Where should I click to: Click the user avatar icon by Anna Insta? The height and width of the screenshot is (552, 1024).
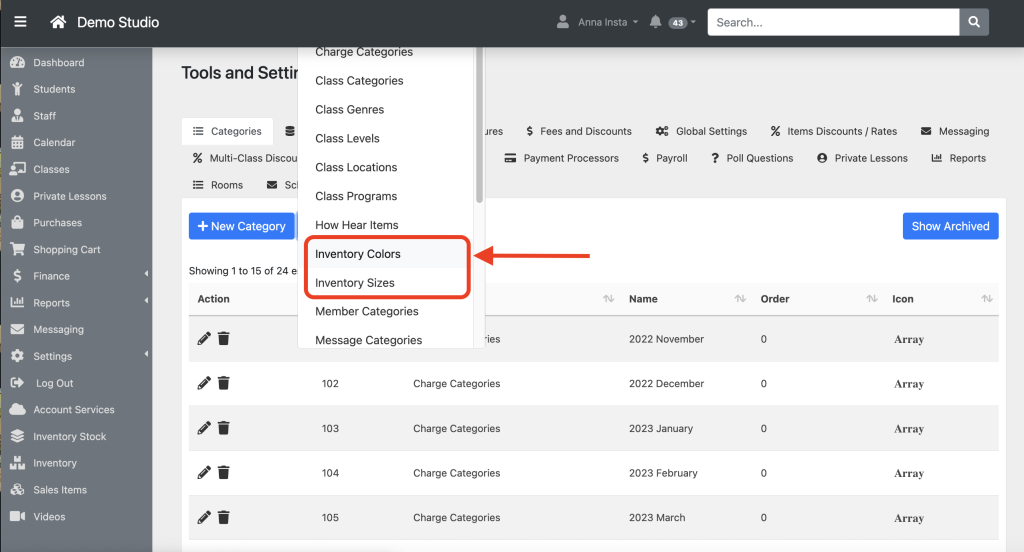[562, 22]
